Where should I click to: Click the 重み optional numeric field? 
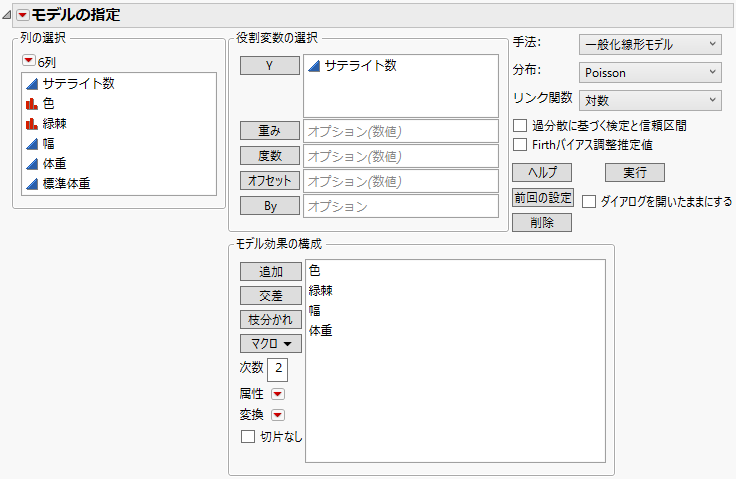[x=401, y=131]
